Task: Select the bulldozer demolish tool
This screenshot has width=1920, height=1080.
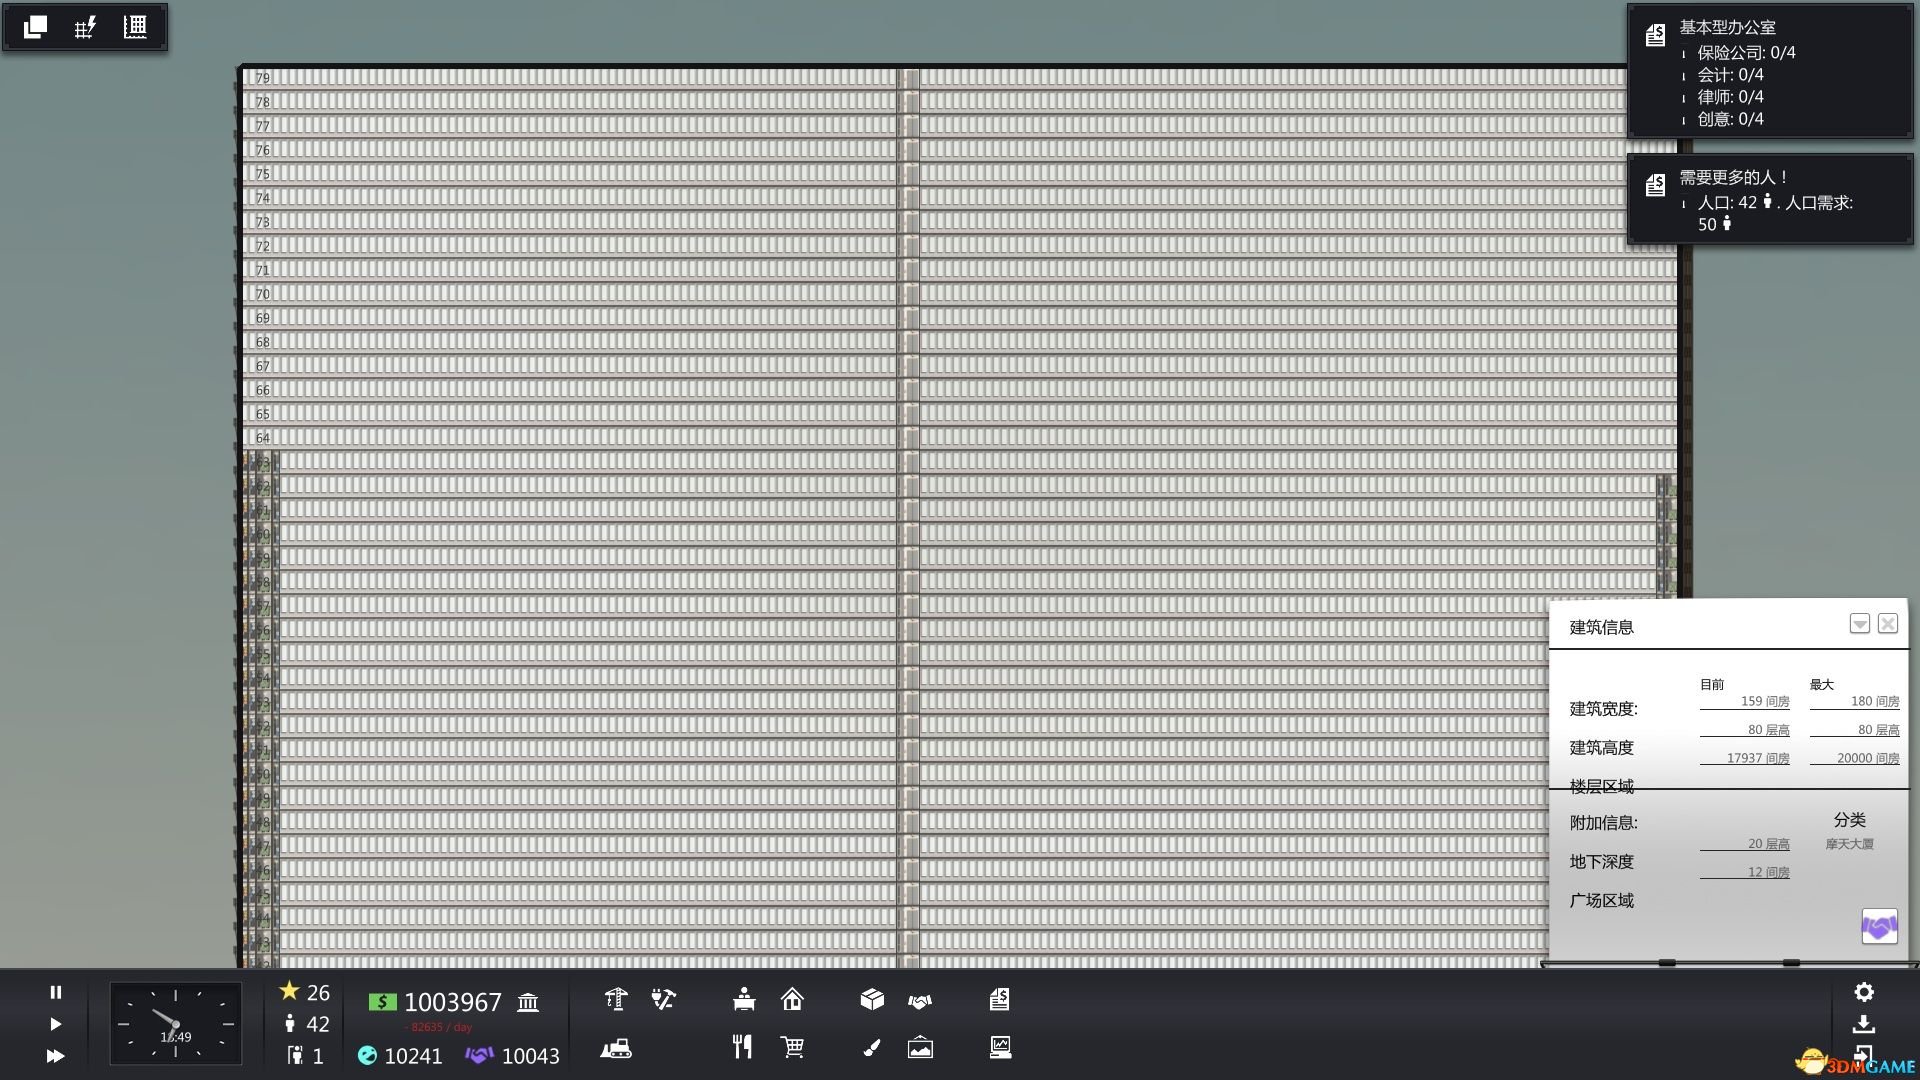Action: point(616,1048)
